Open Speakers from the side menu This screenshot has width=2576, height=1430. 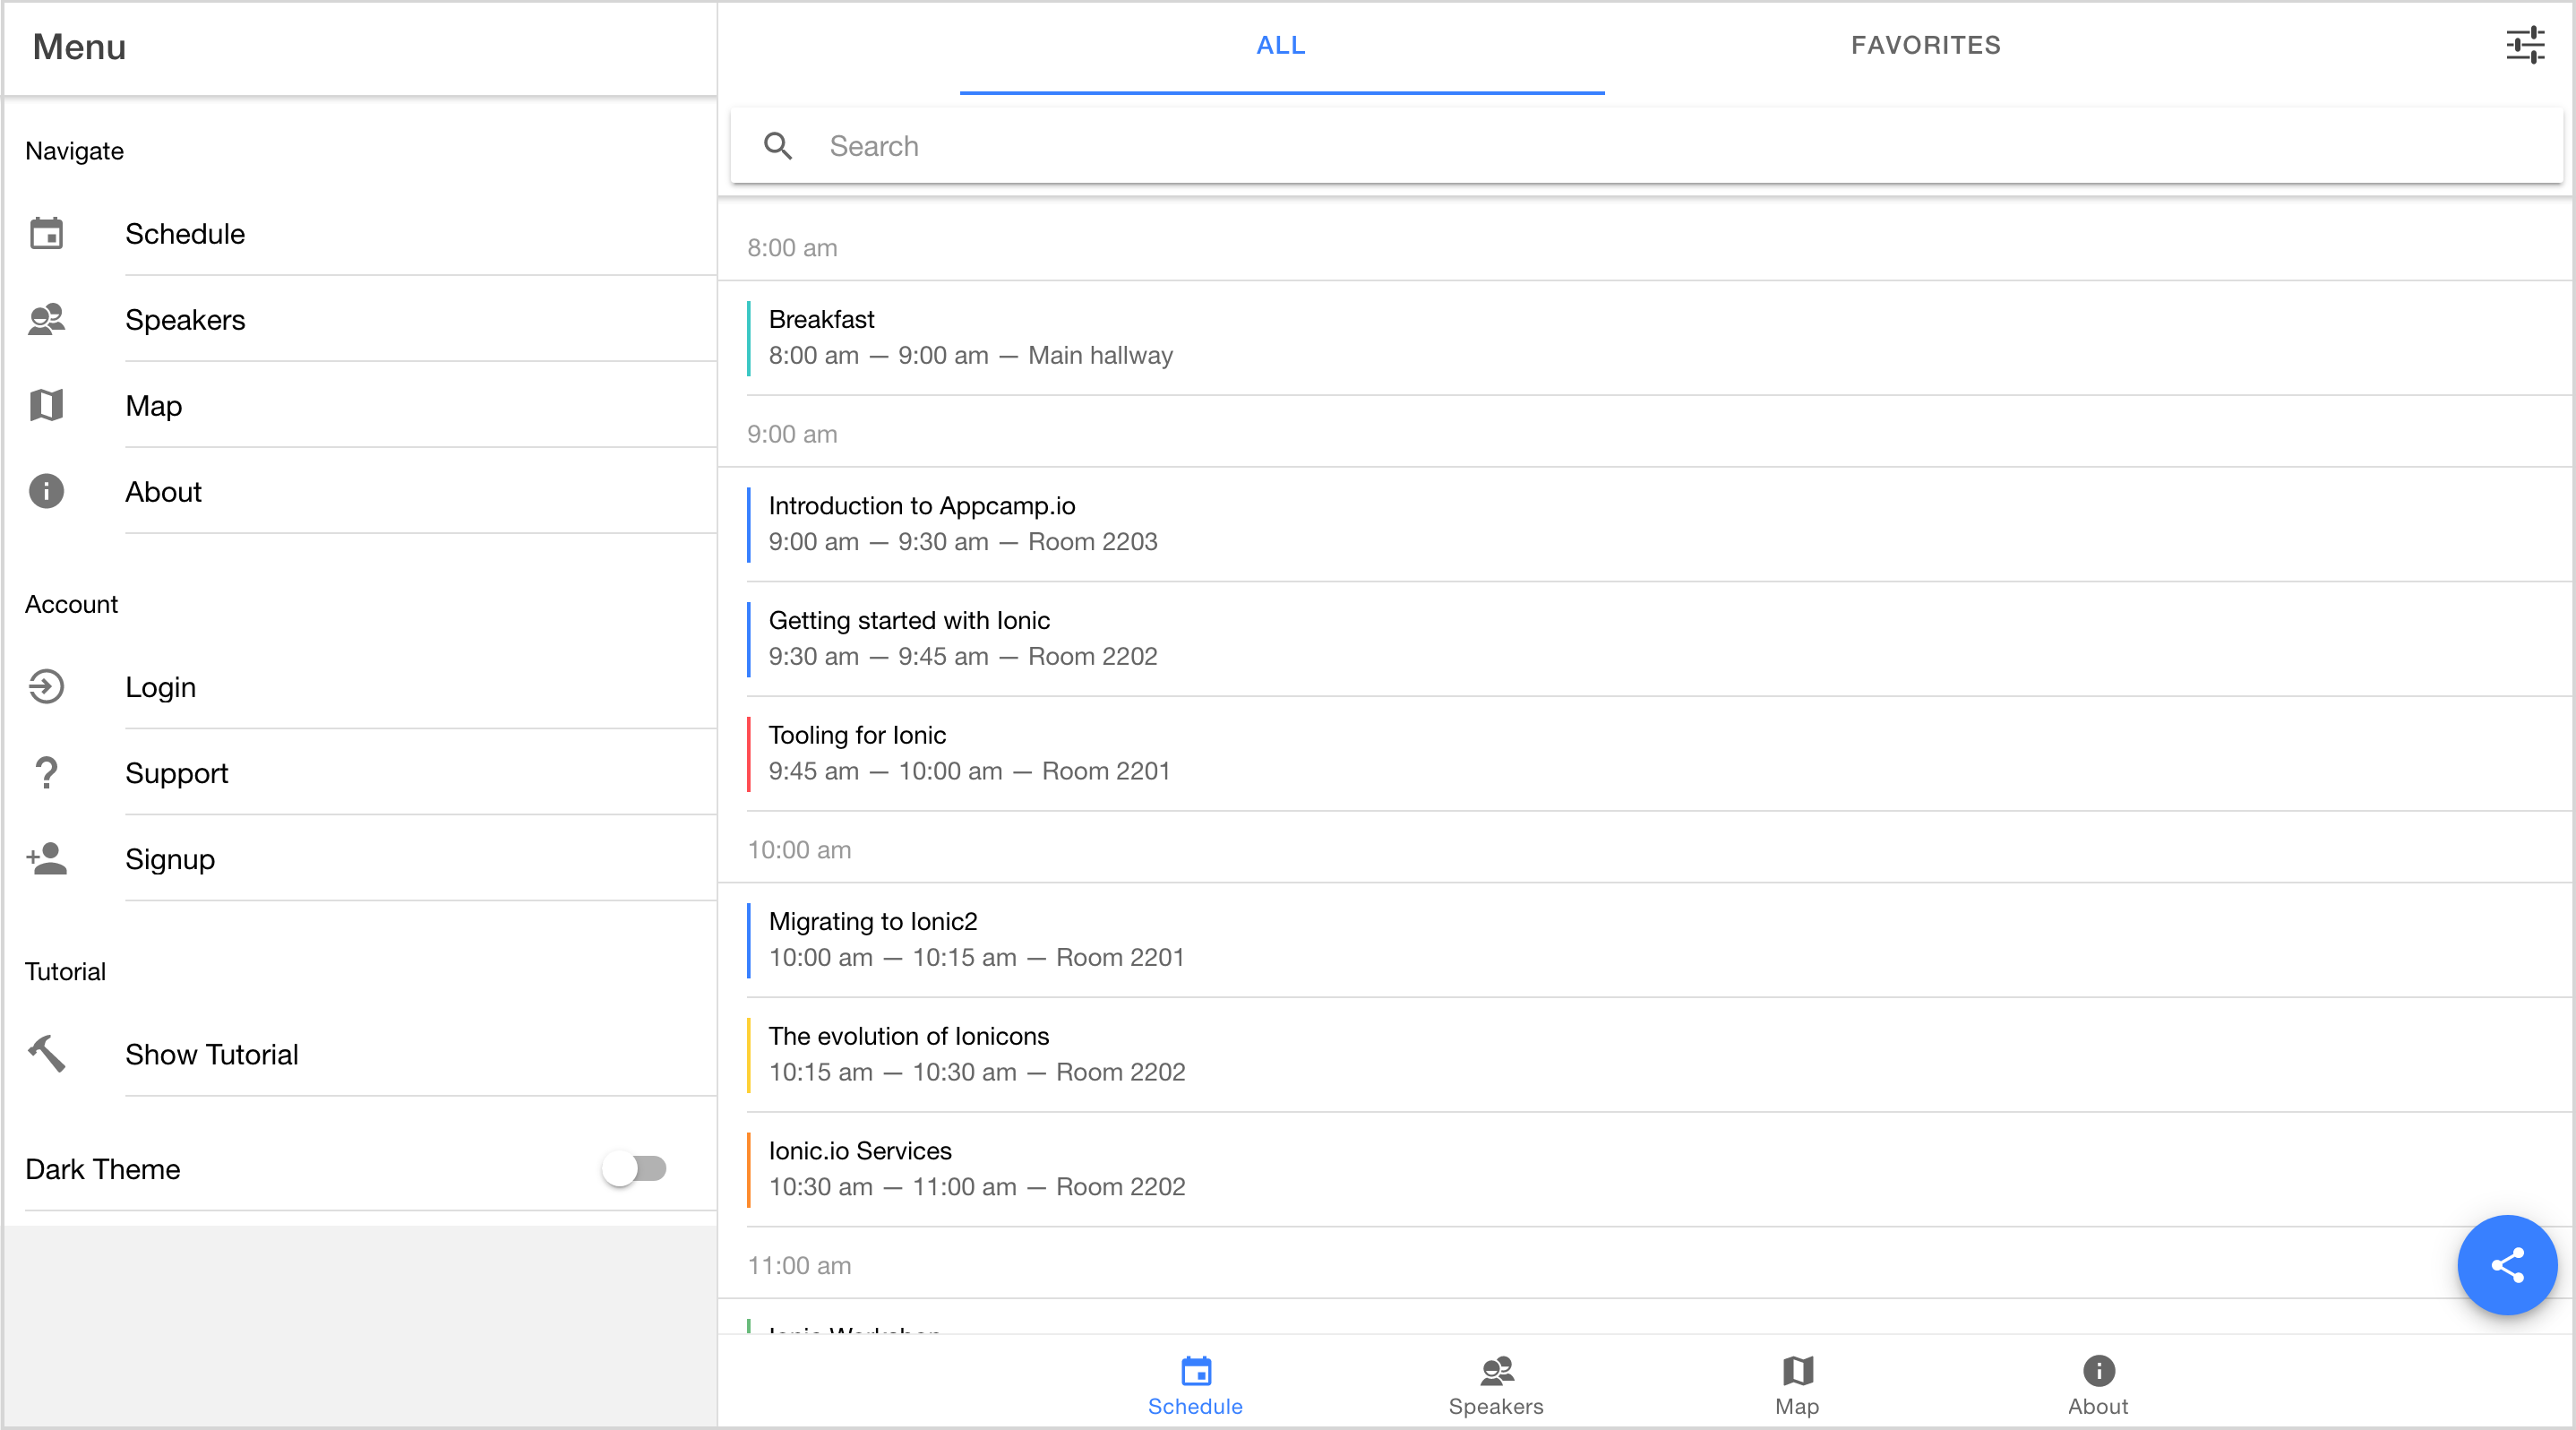(185, 319)
